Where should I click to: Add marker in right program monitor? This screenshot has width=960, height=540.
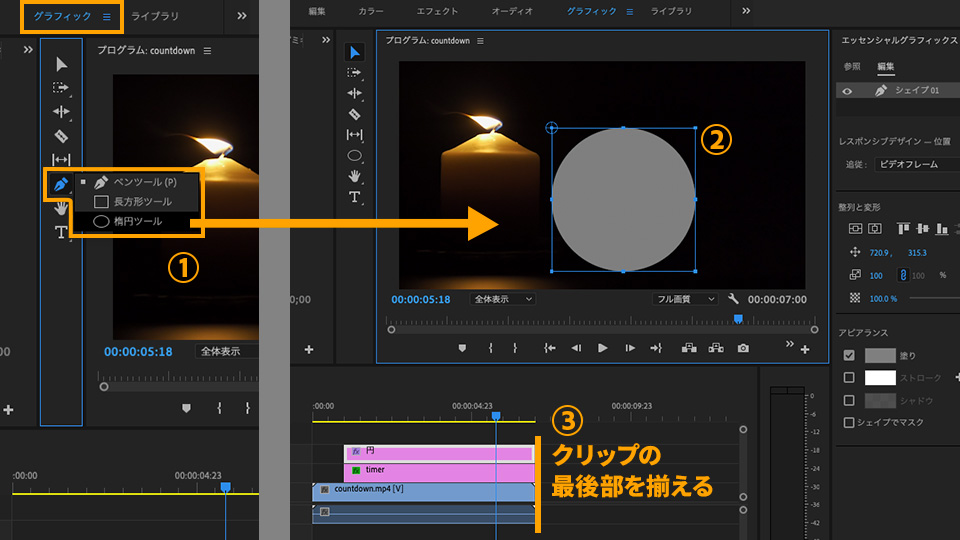462,348
